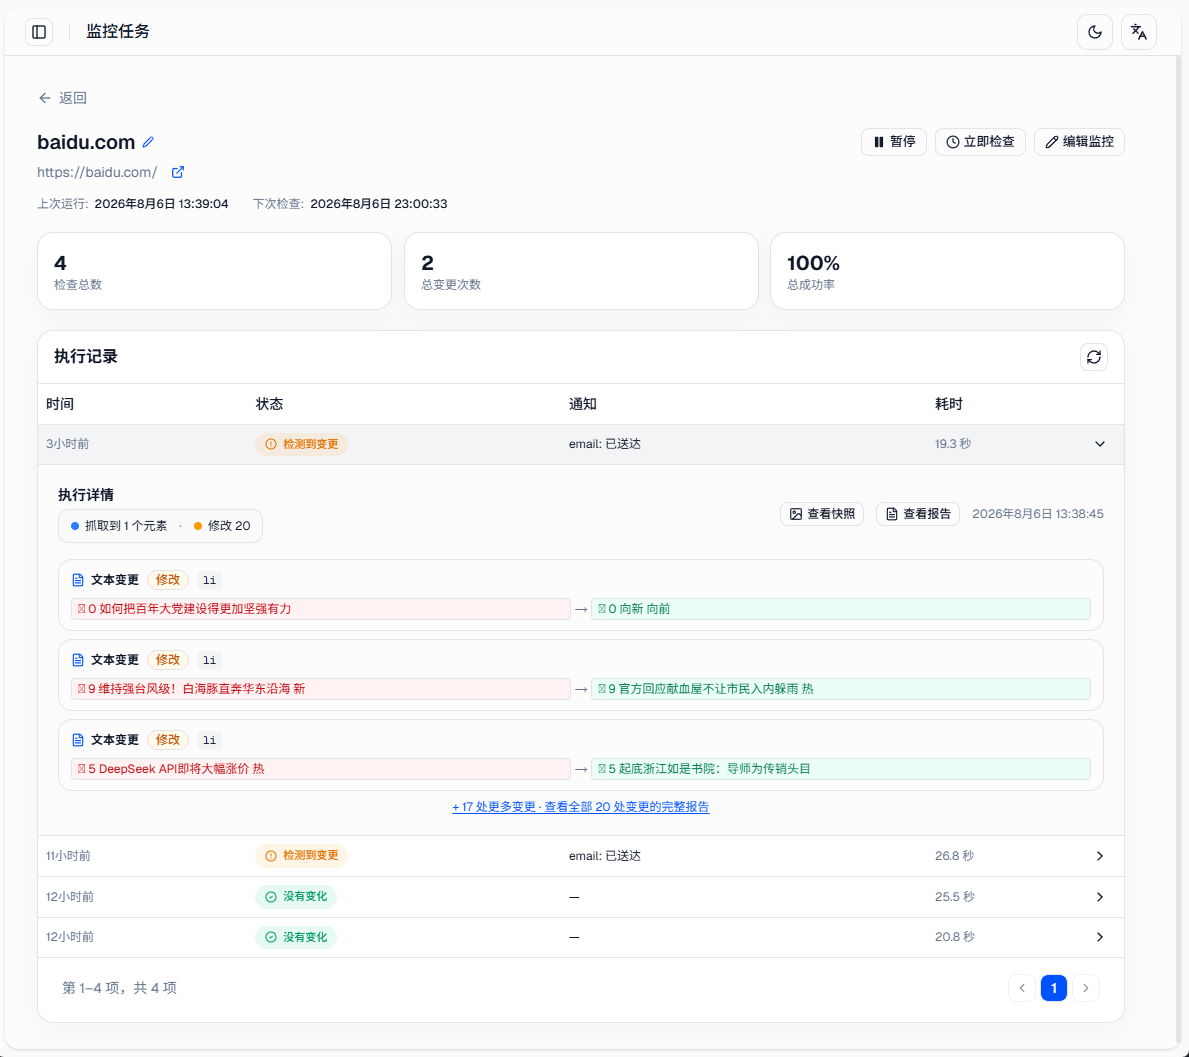Click the 执行详情 heading
The width and height of the screenshot is (1189, 1057).
(x=86, y=495)
